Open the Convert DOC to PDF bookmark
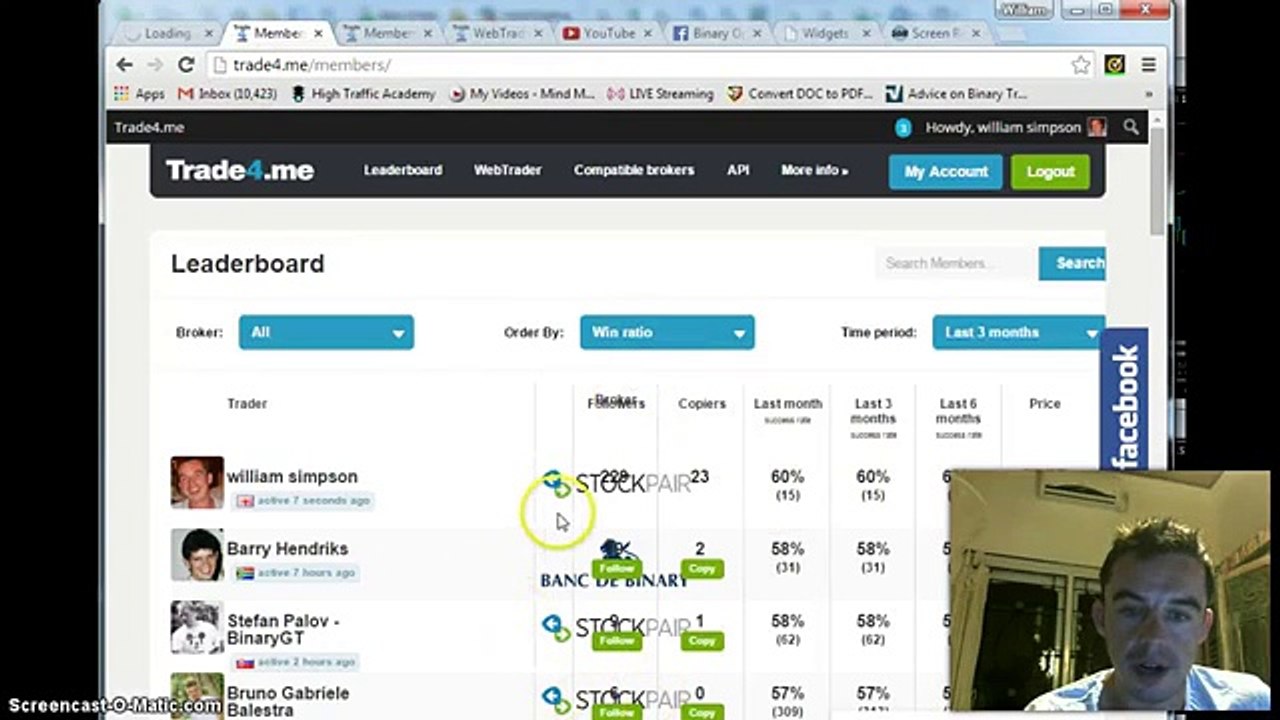 800,94
